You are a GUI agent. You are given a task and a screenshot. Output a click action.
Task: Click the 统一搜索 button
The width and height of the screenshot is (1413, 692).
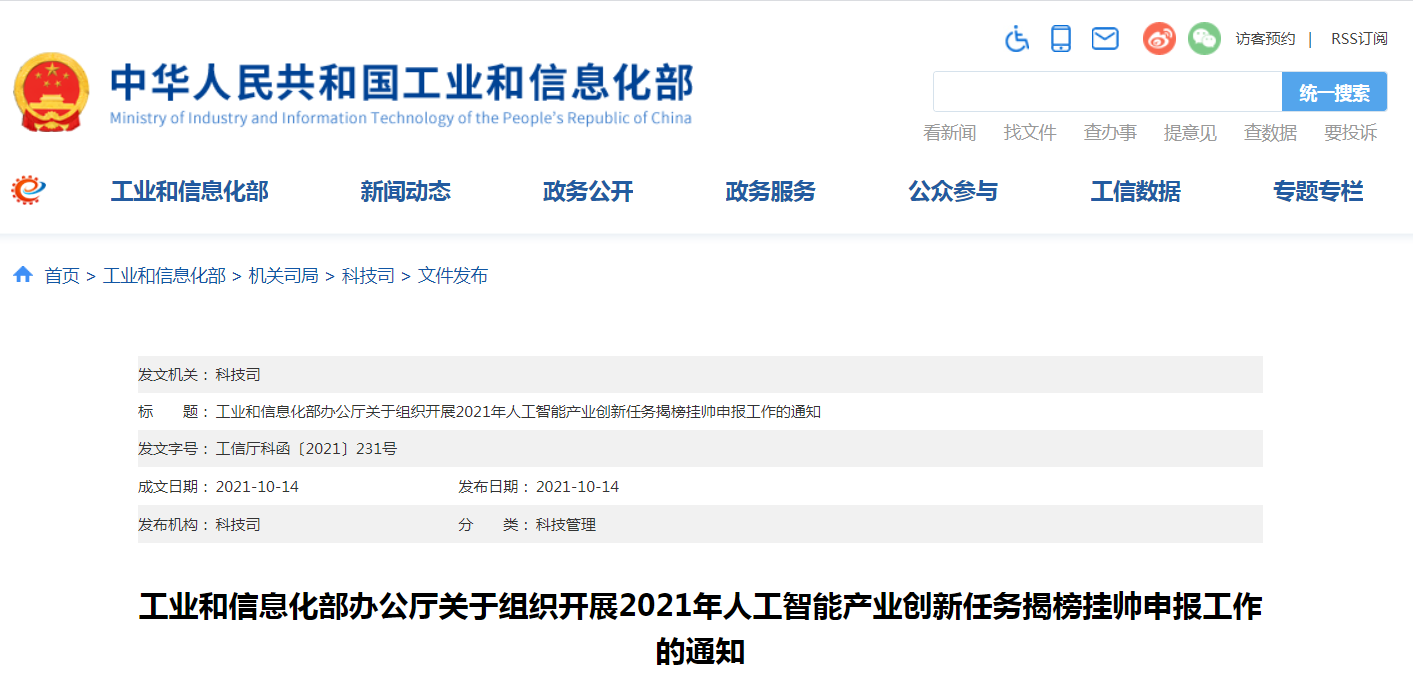[1334, 92]
